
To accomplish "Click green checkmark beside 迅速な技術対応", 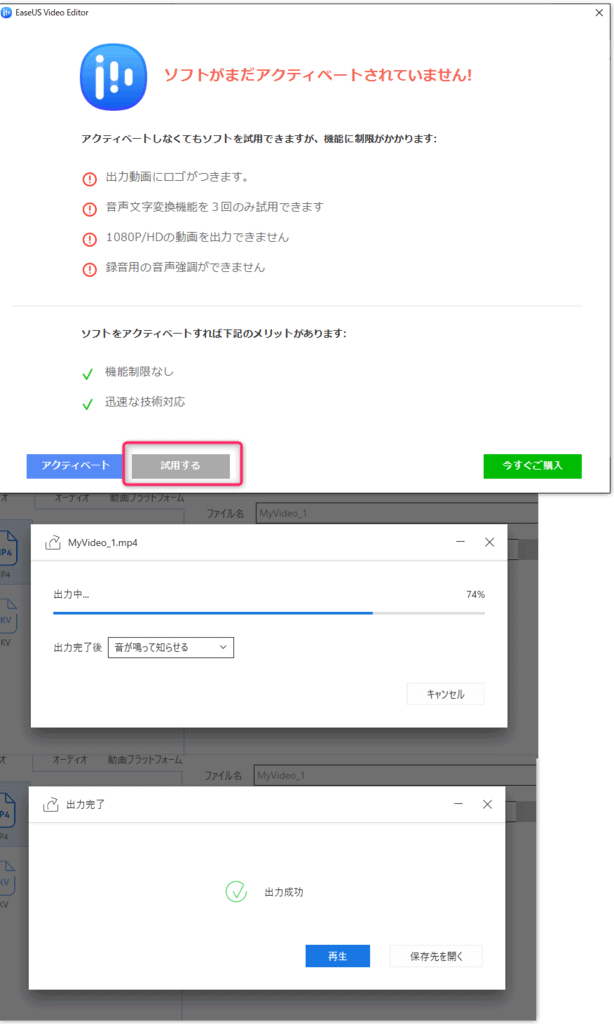I will tap(89, 403).
